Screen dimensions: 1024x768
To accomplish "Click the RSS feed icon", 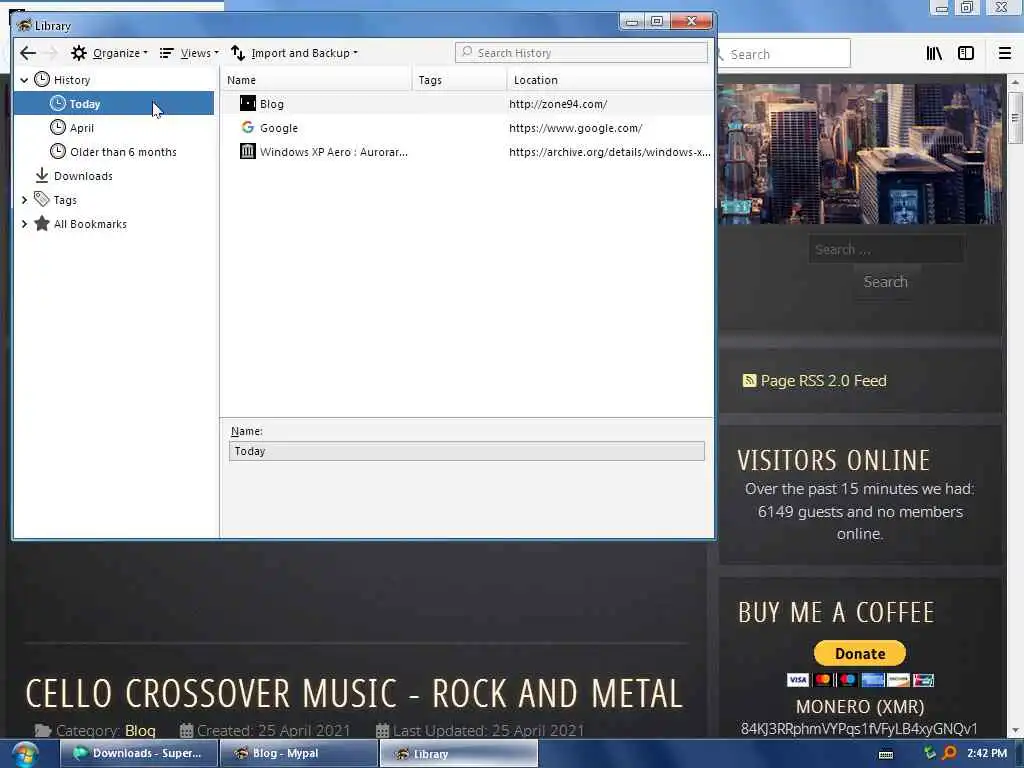I will tap(749, 380).
